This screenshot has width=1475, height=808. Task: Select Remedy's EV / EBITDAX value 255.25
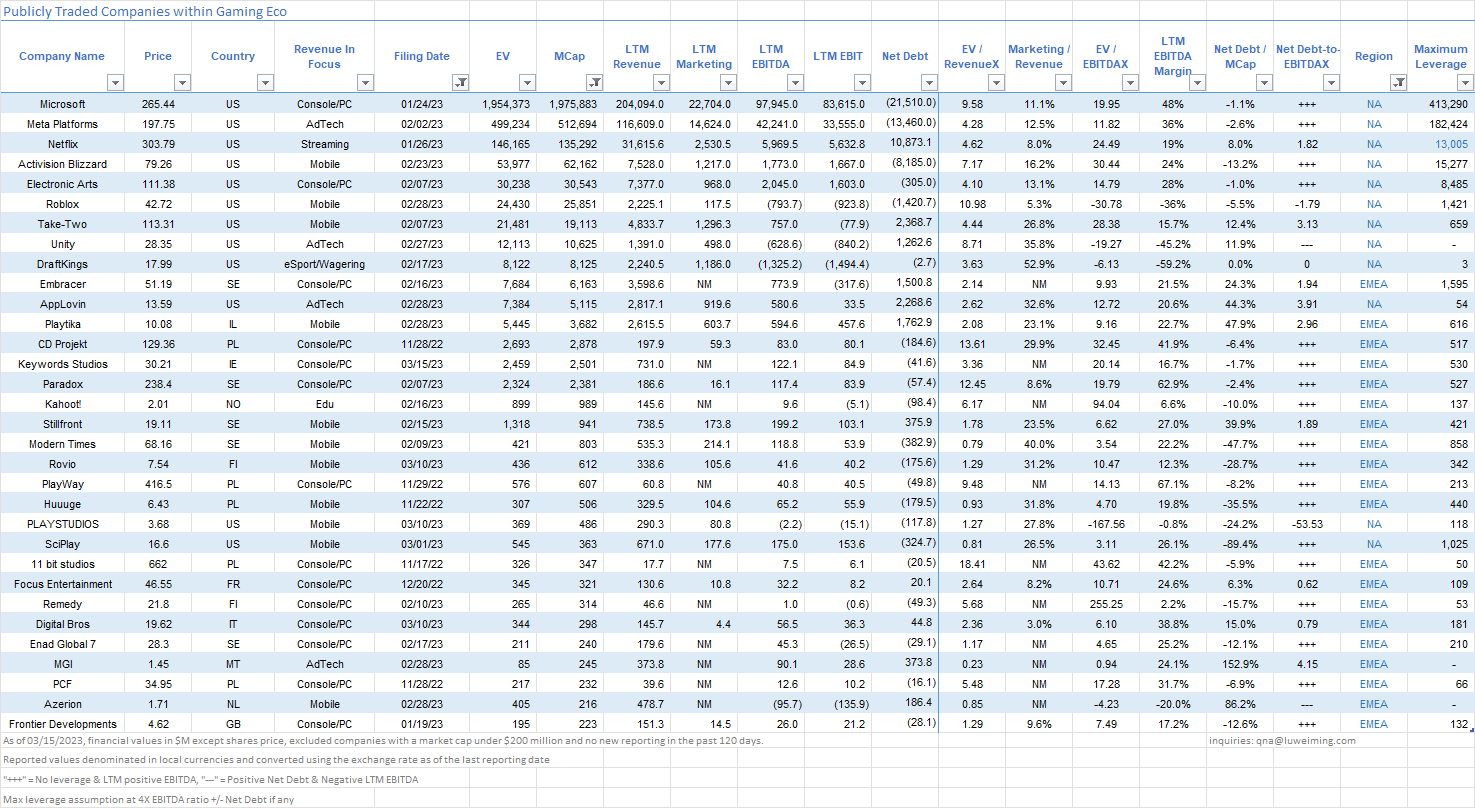click(x=1106, y=604)
